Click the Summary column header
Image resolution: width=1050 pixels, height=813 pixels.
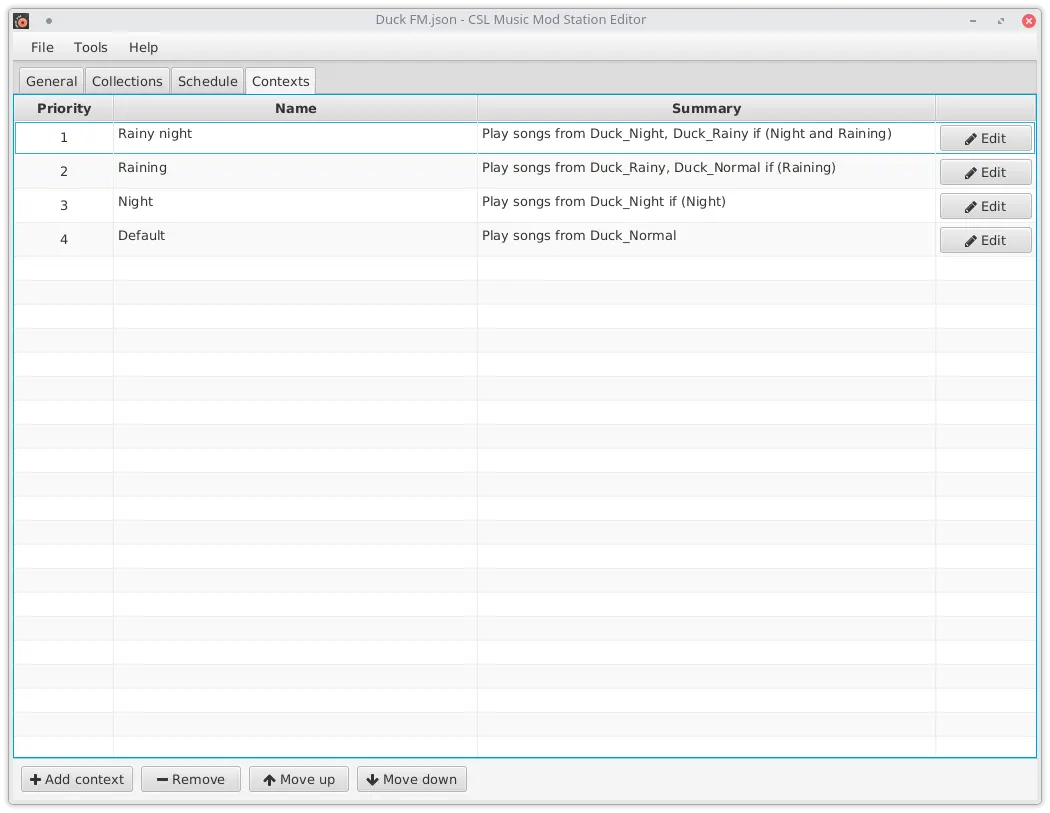tap(706, 108)
